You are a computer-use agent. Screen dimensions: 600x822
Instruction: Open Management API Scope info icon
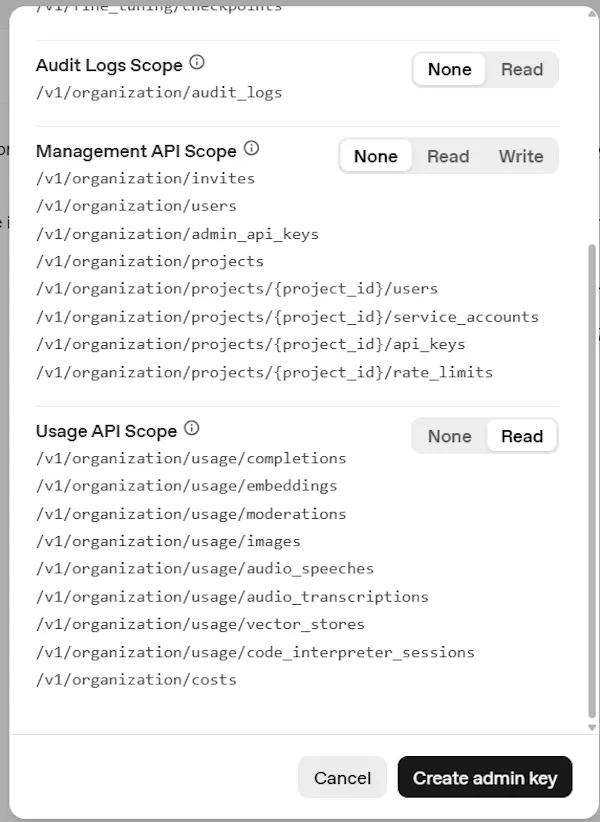(252, 148)
